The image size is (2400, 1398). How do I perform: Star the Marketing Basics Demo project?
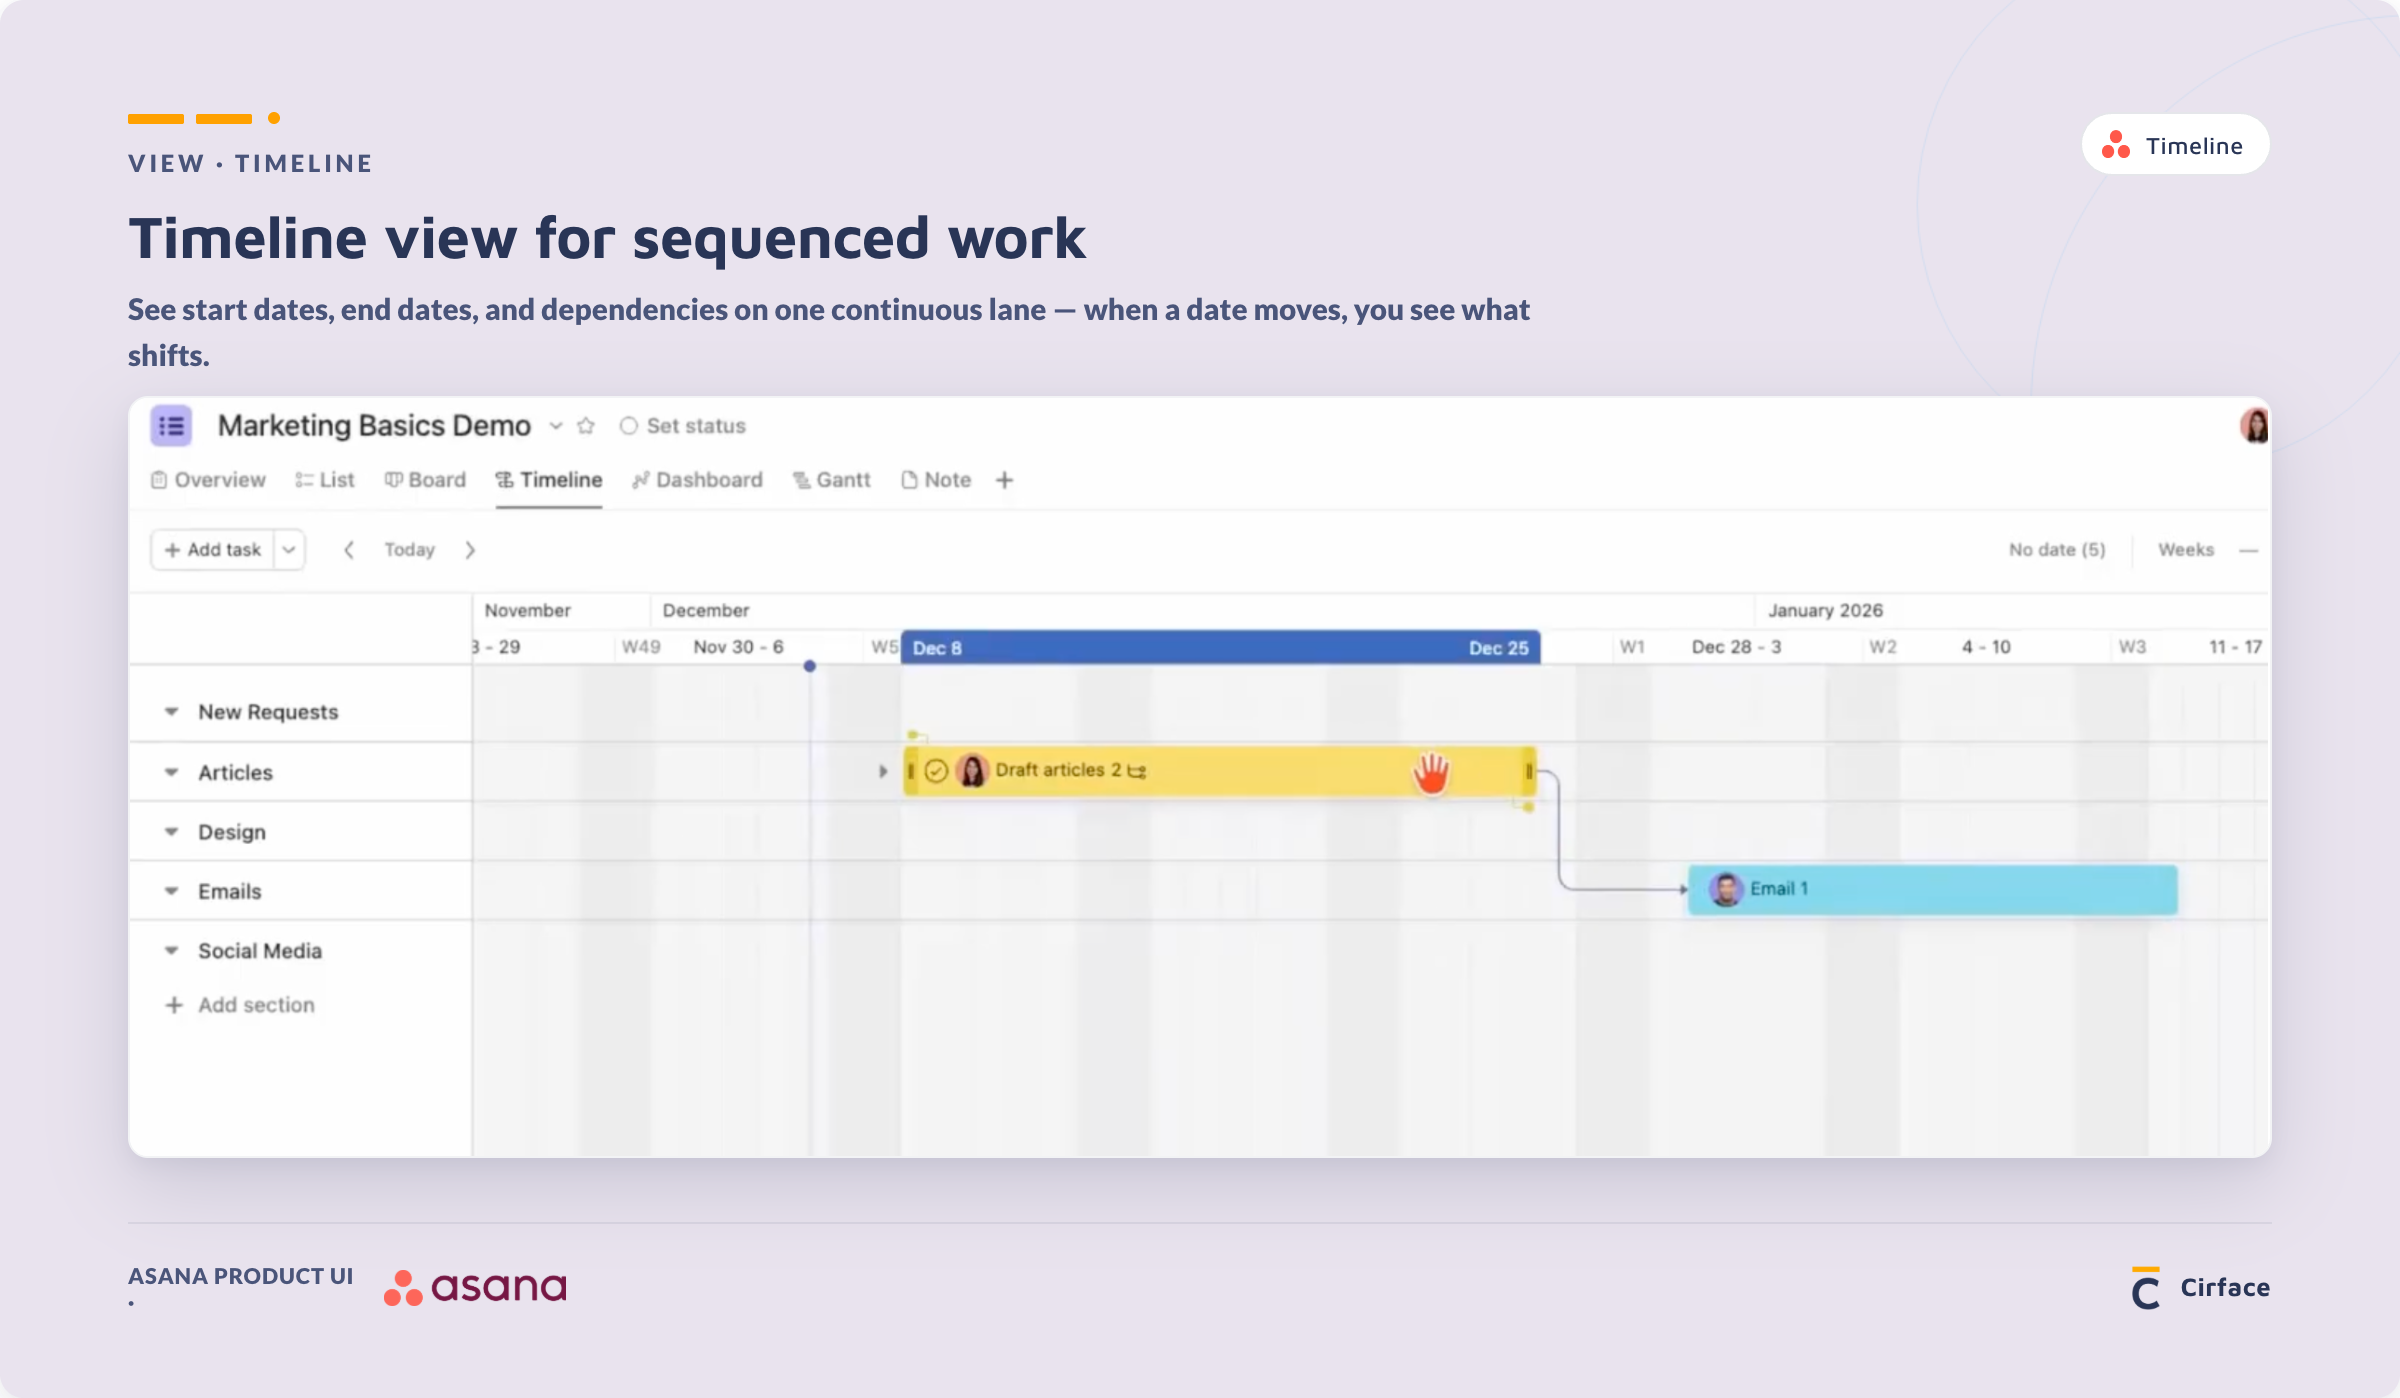586,426
